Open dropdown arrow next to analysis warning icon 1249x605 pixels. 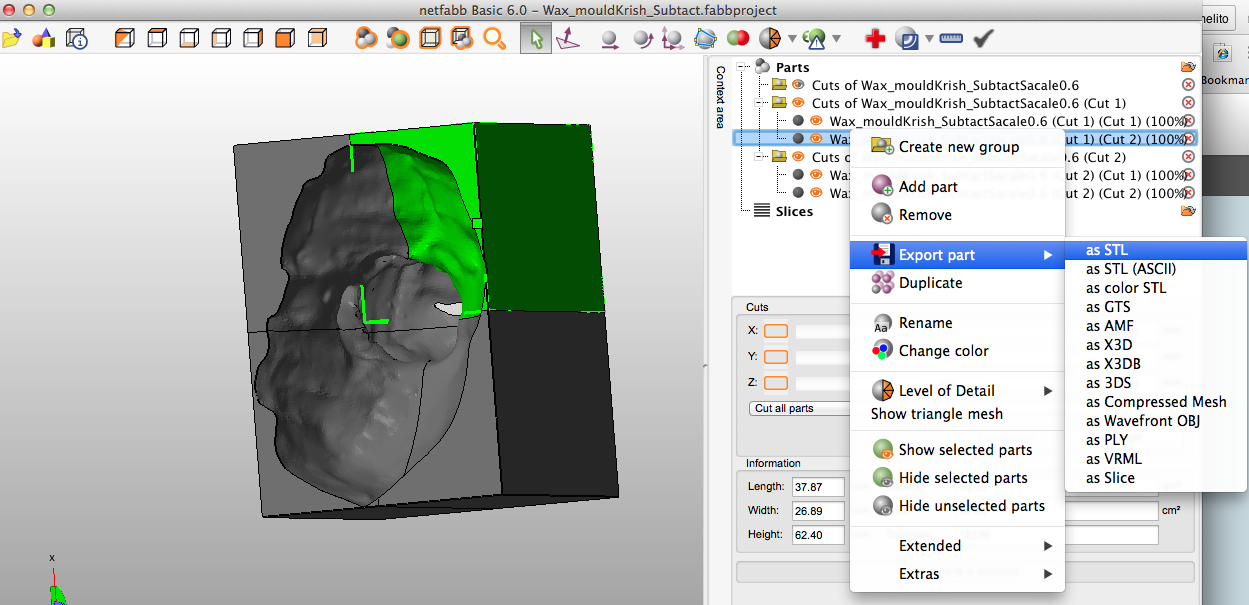(x=836, y=40)
